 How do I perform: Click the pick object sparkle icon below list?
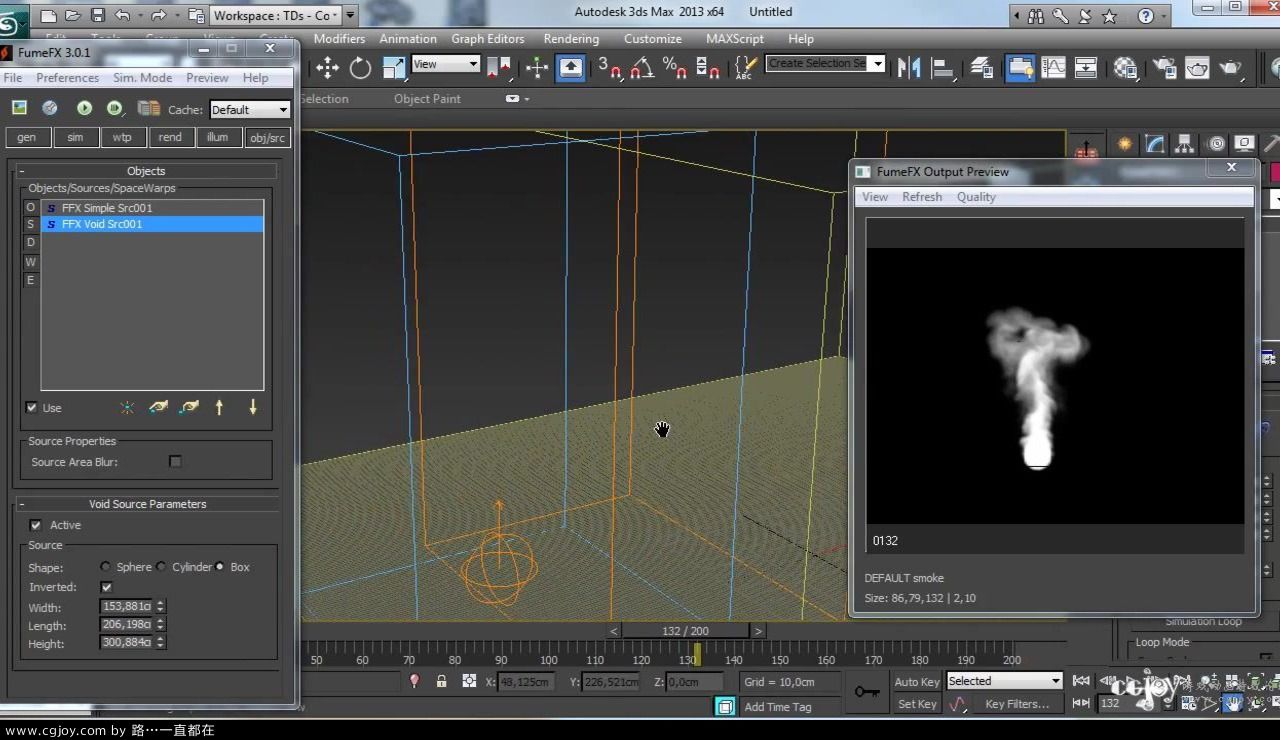(127, 407)
